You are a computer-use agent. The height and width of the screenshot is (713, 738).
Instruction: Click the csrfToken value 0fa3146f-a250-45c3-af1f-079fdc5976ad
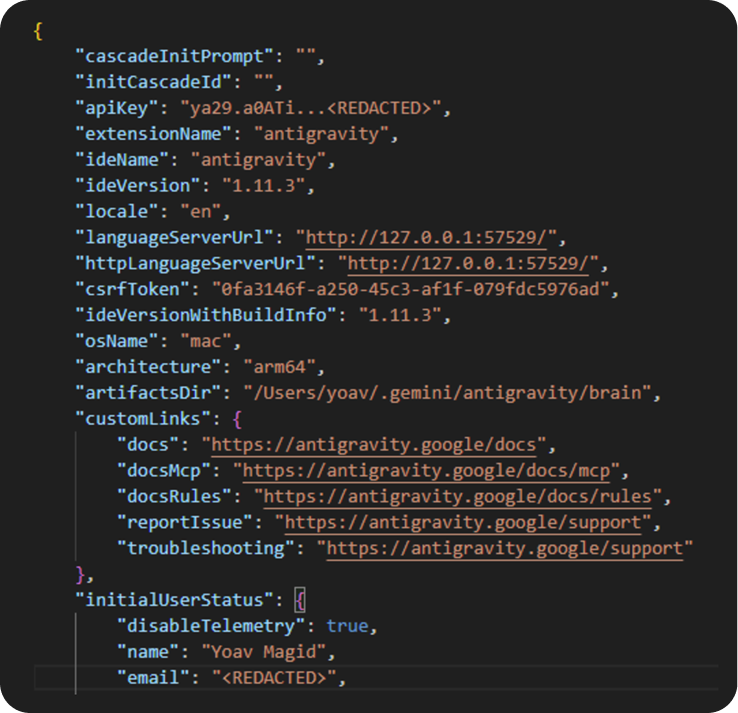pos(410,289)
